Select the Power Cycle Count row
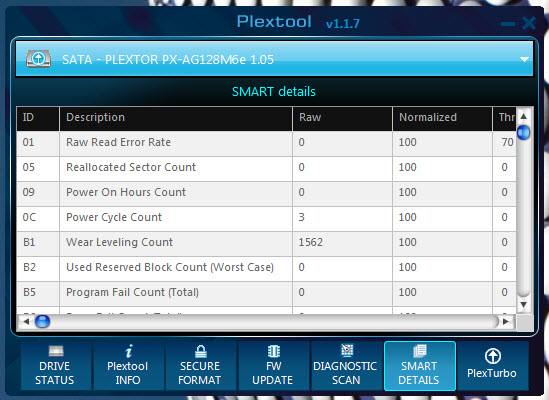Screen dimensions: 549x400 (266, 218)
